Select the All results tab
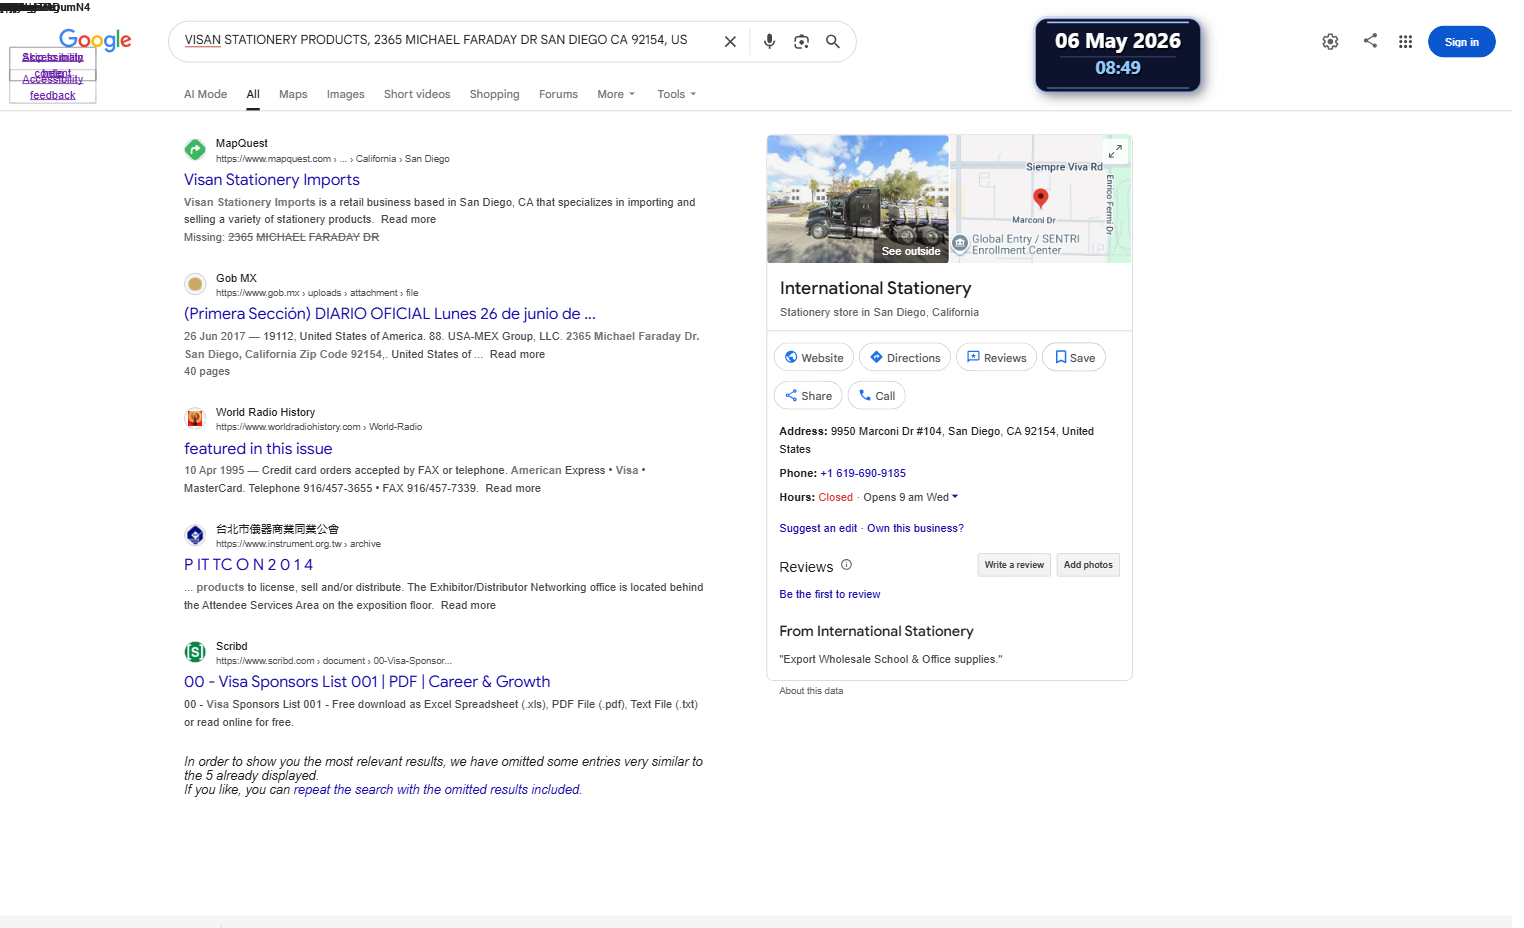Viewport: 1524px width, 928px height. click(x=253, y=94)
